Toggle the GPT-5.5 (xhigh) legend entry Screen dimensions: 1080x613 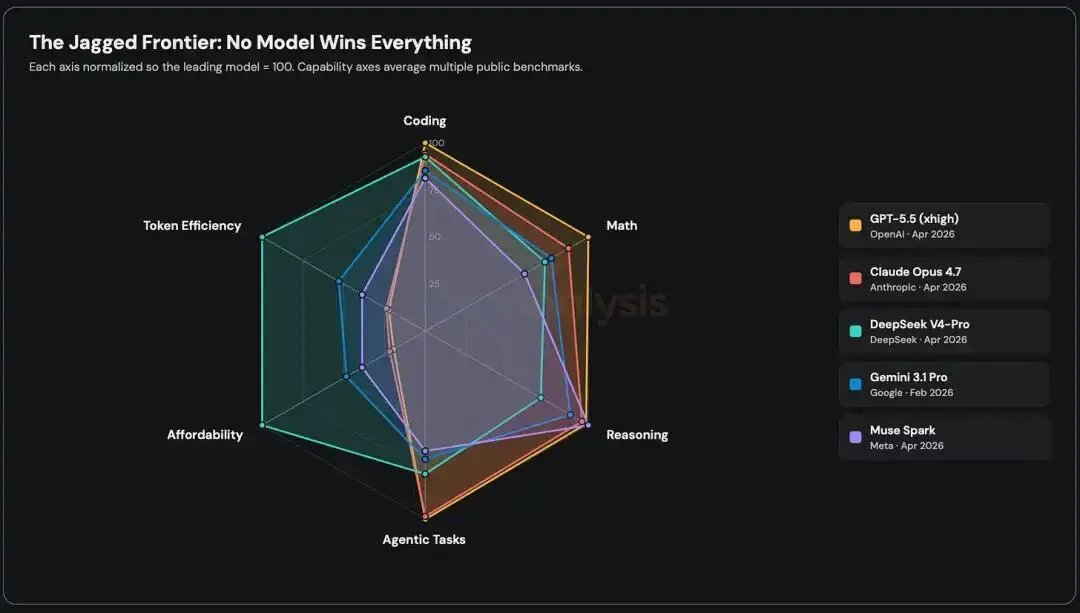(944, 225)
